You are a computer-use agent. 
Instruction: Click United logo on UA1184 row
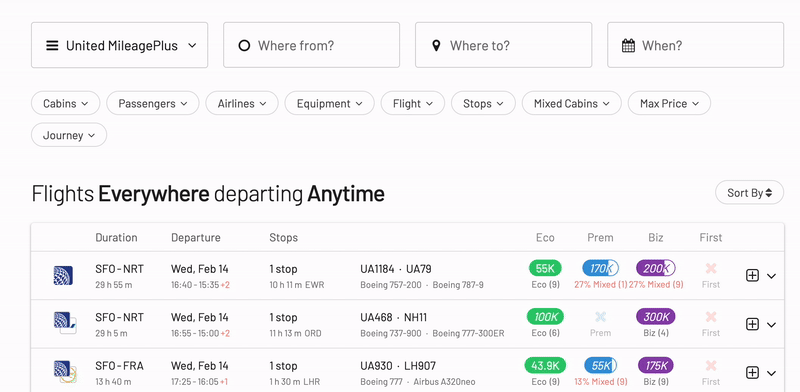click(63, 275)
